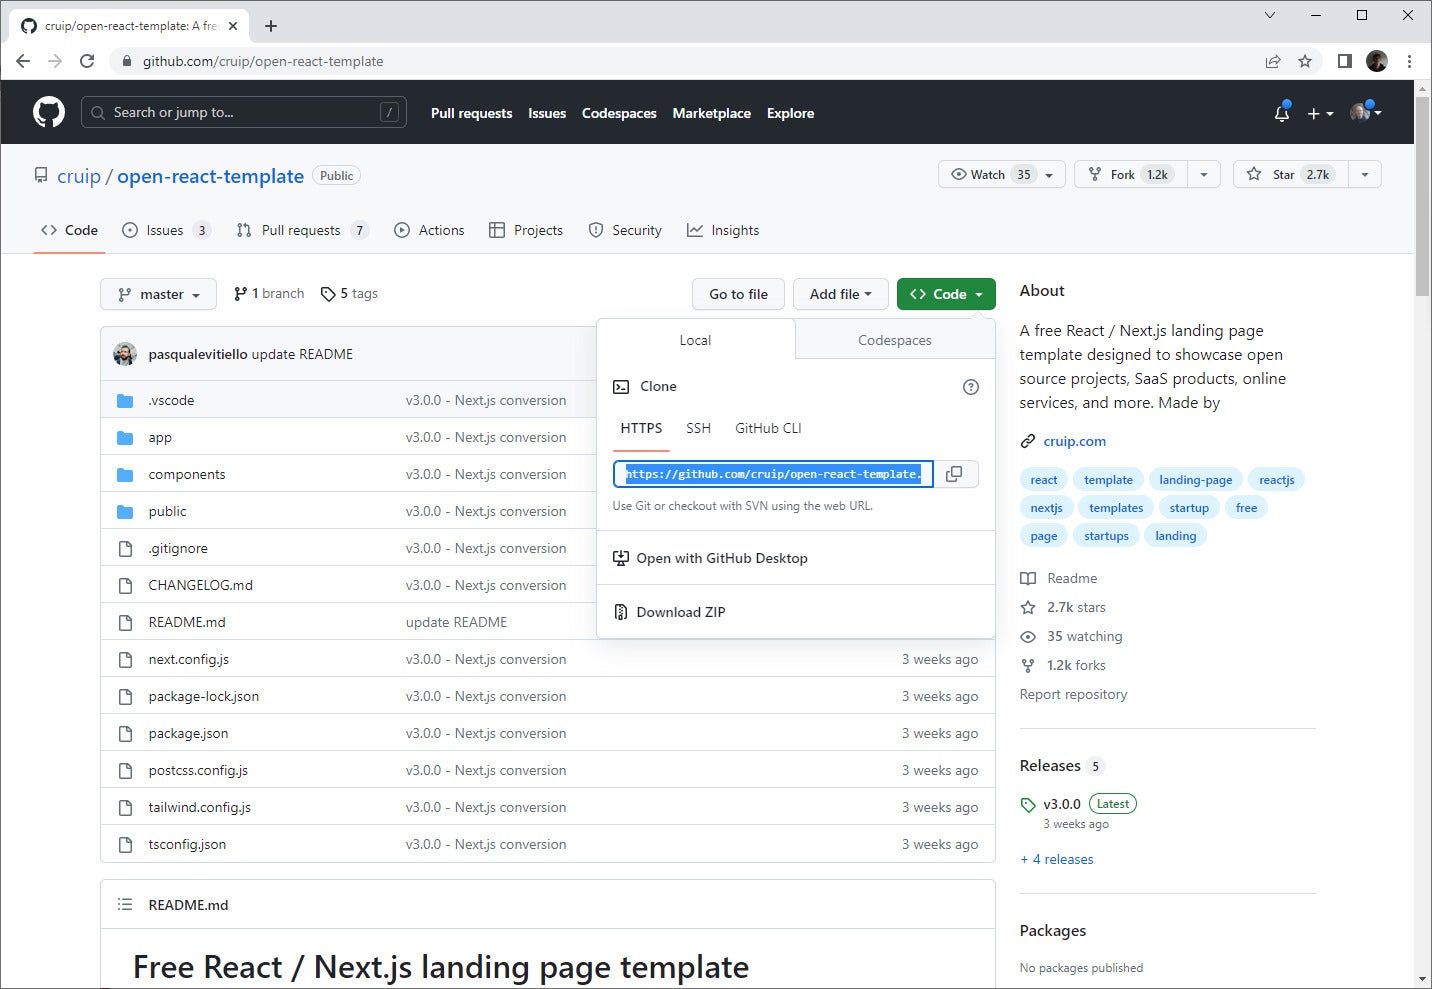Open the Pull requests repository tab
This screenshot has width=1432, height=989.
click(x=302, y=230)
